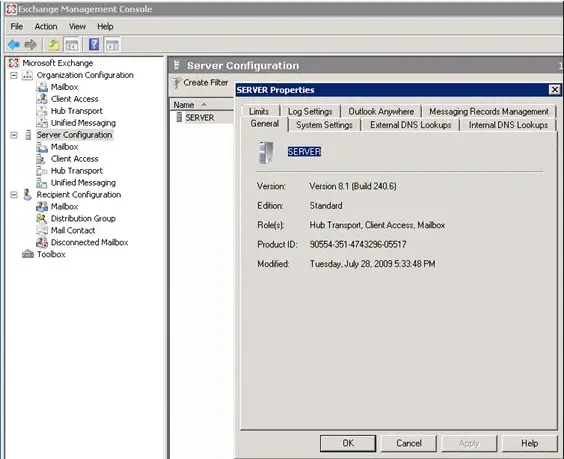Image resolution: width=564 pixels, height=459 pixels.
Task: Collapse the Organization Configuration tree node
Action: (14, 76)
